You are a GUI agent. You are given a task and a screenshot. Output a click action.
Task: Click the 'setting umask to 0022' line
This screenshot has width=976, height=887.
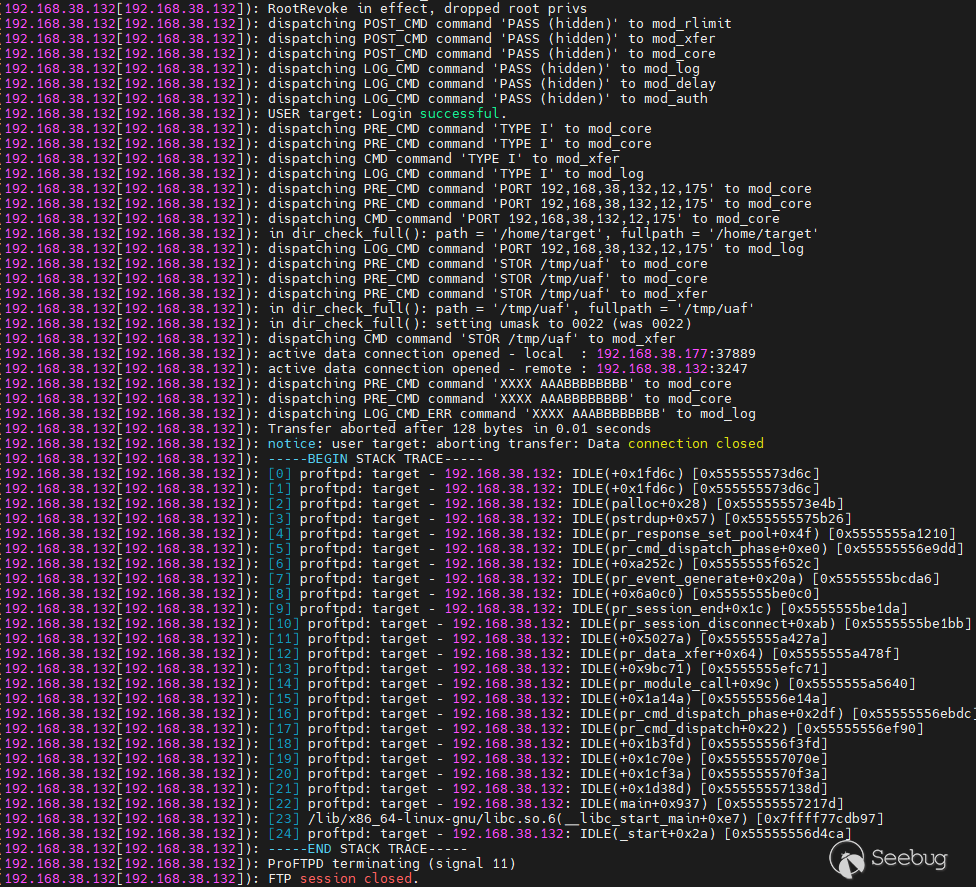click(x=479, y=324)
